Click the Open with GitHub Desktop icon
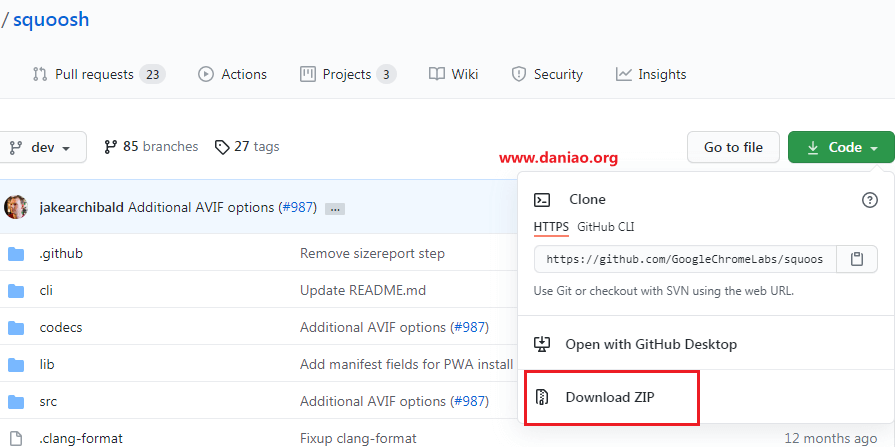Image resolution: width=895 pixels, height=447 pixels. (x=542, y=344)
